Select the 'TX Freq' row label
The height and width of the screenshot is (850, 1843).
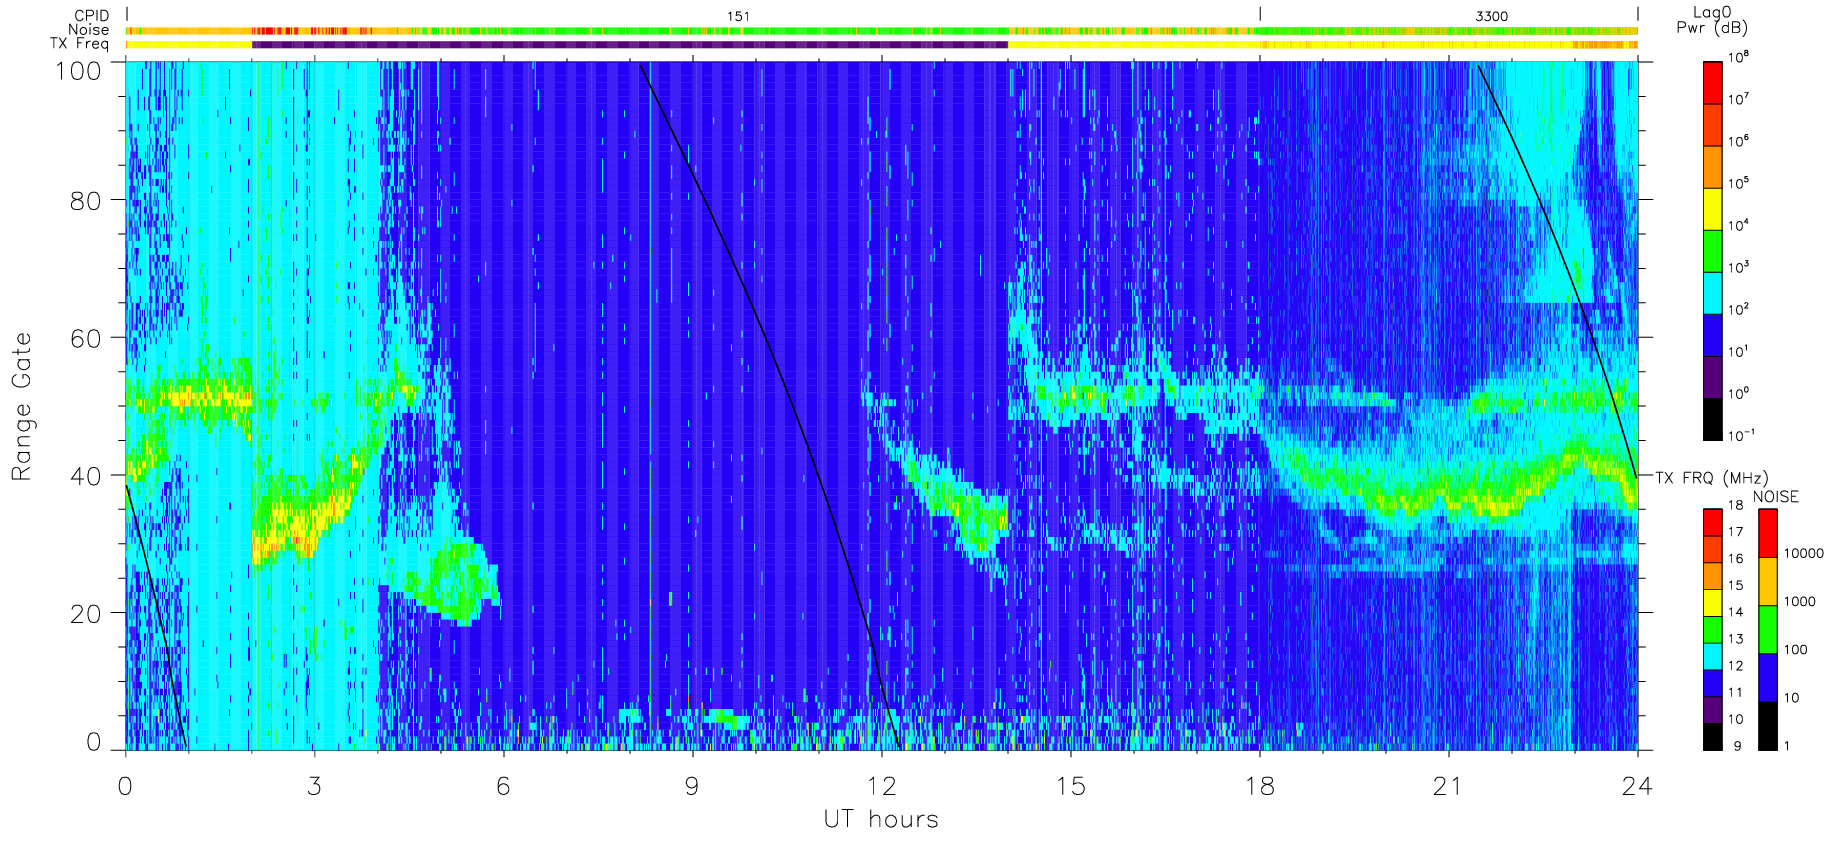(79, 44)
